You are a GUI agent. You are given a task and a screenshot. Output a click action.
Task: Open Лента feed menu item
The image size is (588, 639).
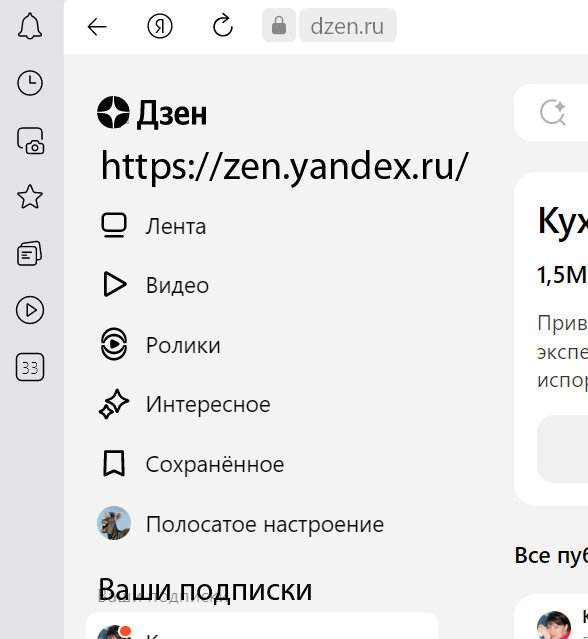(153, 226)
